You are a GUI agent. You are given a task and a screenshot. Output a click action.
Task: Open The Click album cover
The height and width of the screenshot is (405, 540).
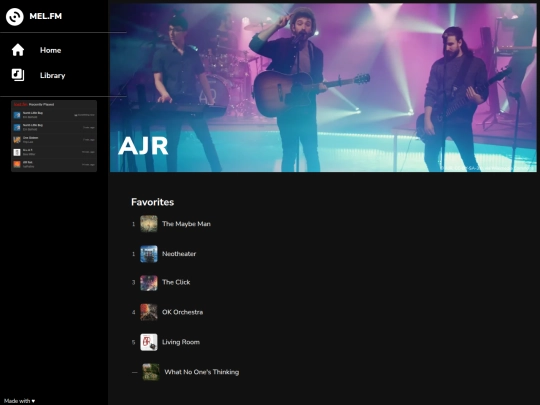point(149,283)
